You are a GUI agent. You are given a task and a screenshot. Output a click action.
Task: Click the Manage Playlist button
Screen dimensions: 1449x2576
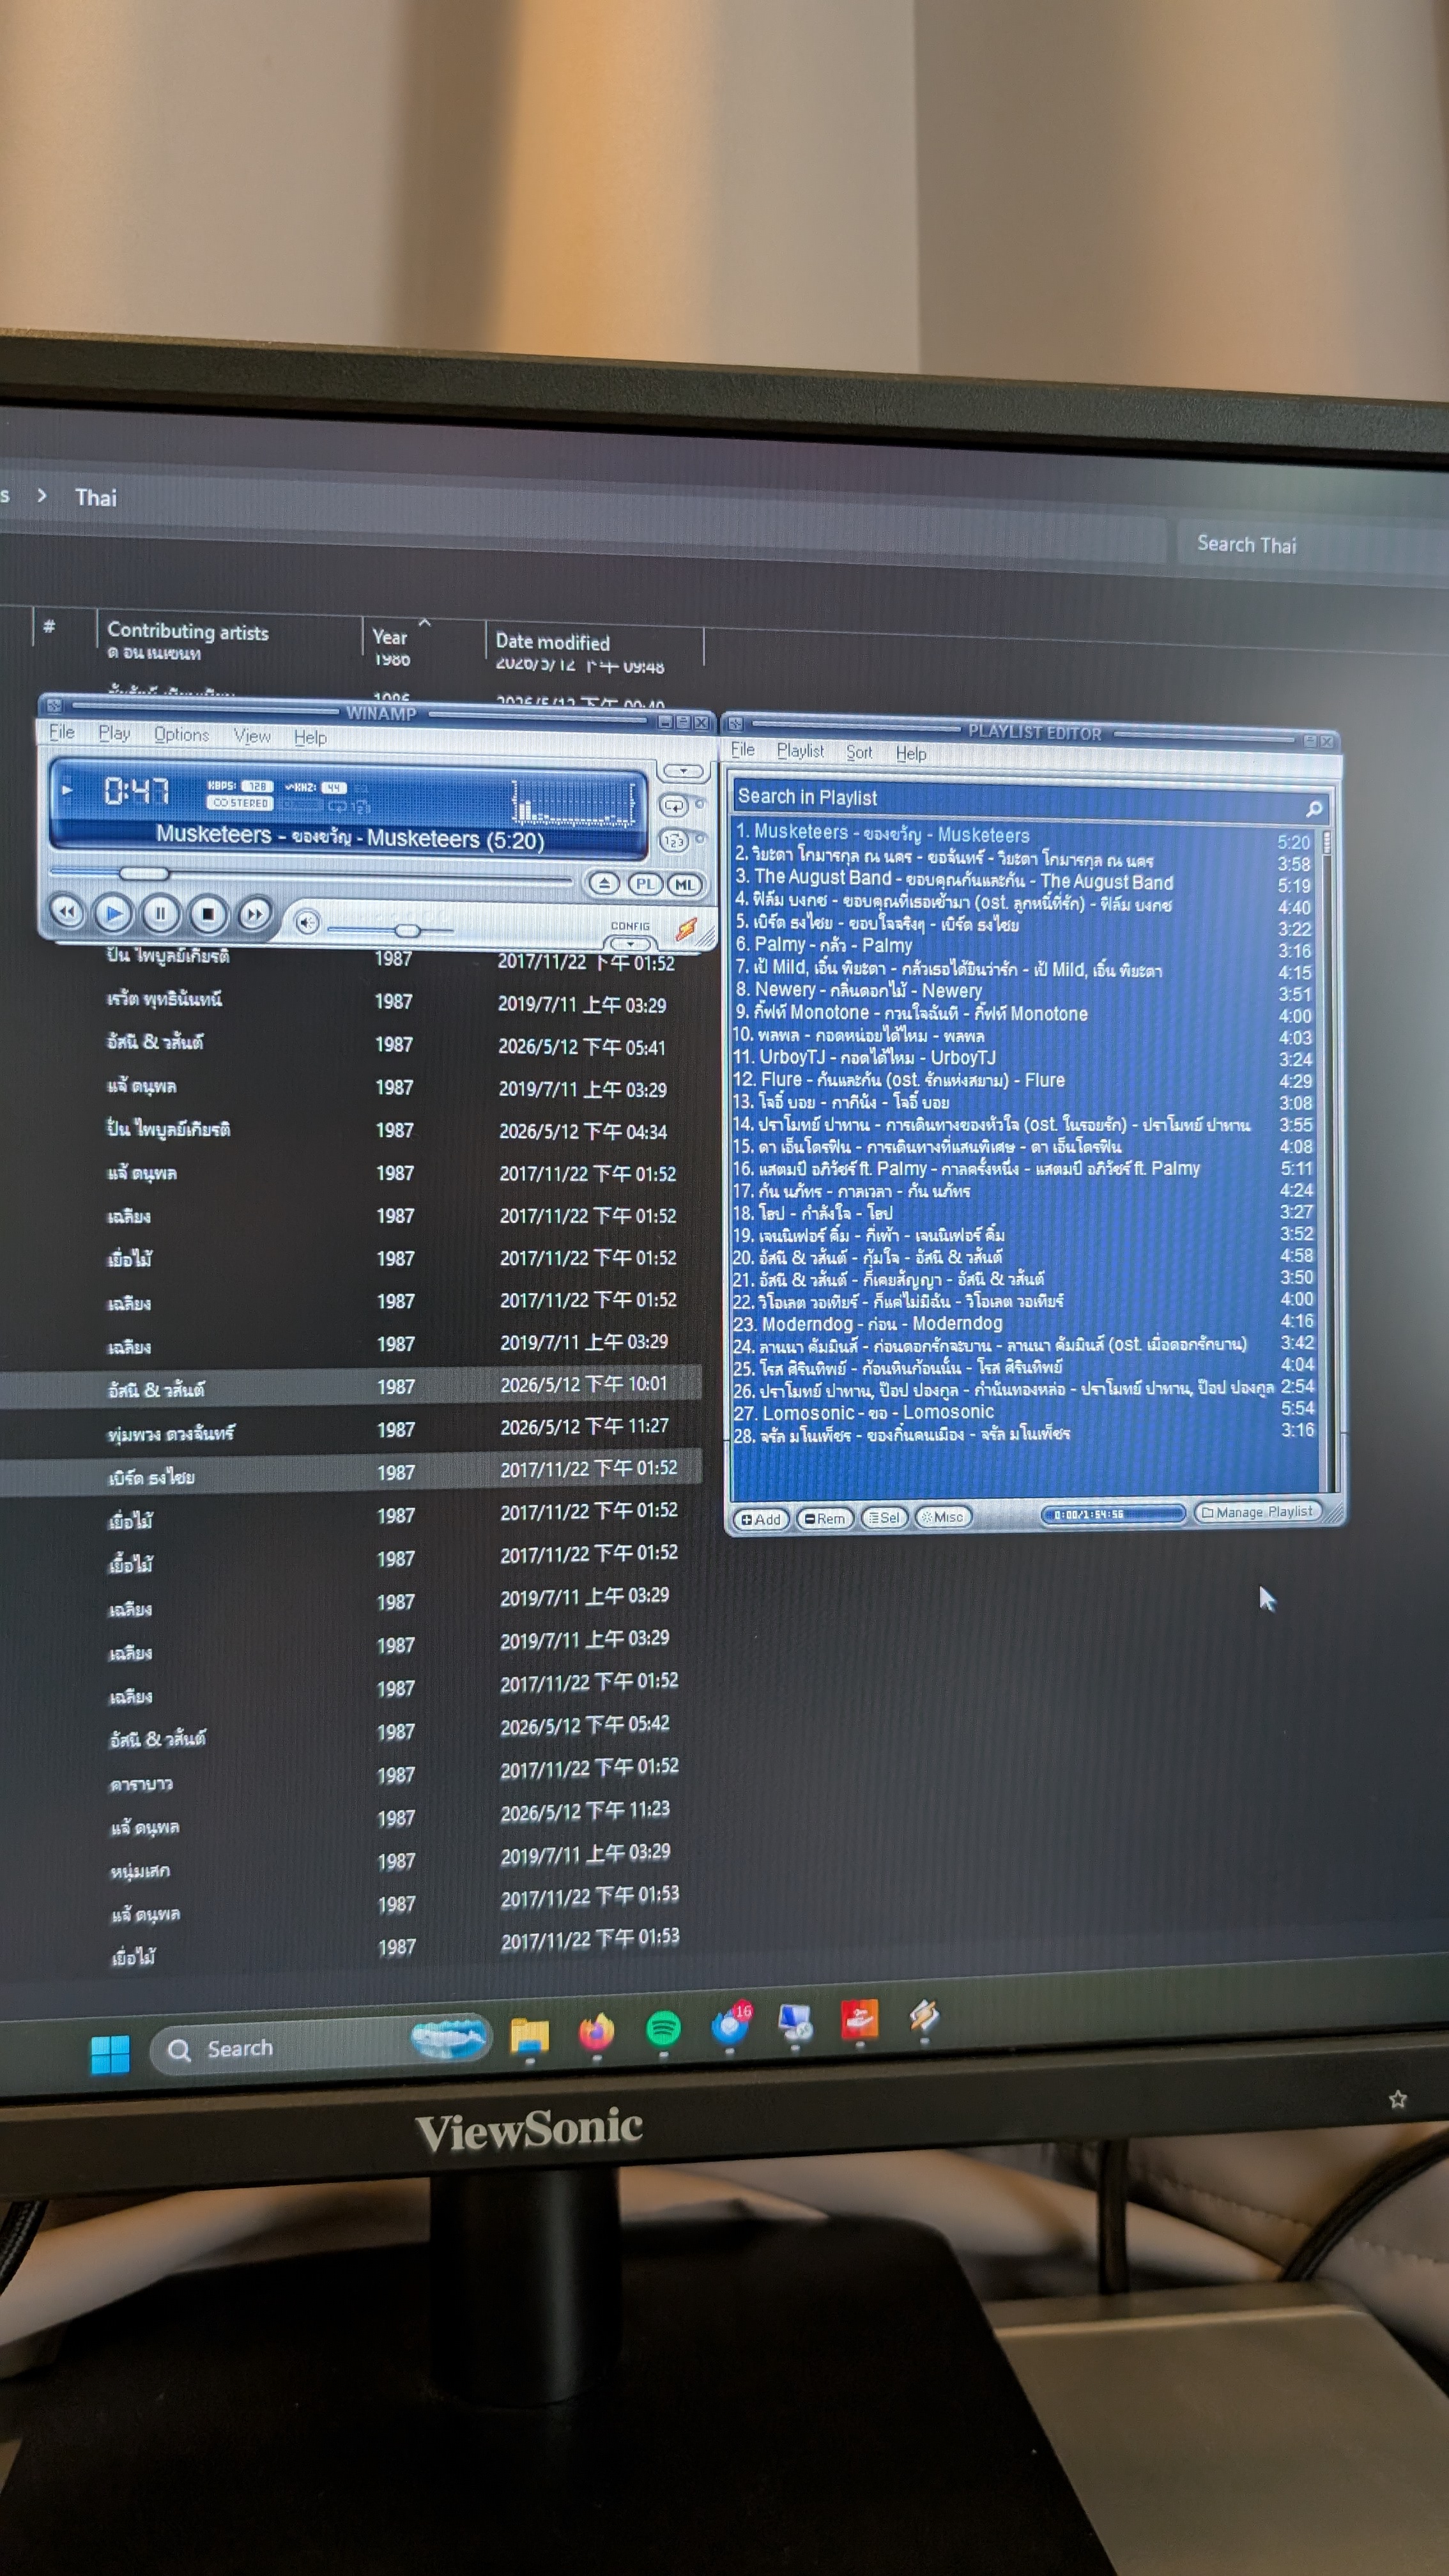(x=1258, y=1512)
